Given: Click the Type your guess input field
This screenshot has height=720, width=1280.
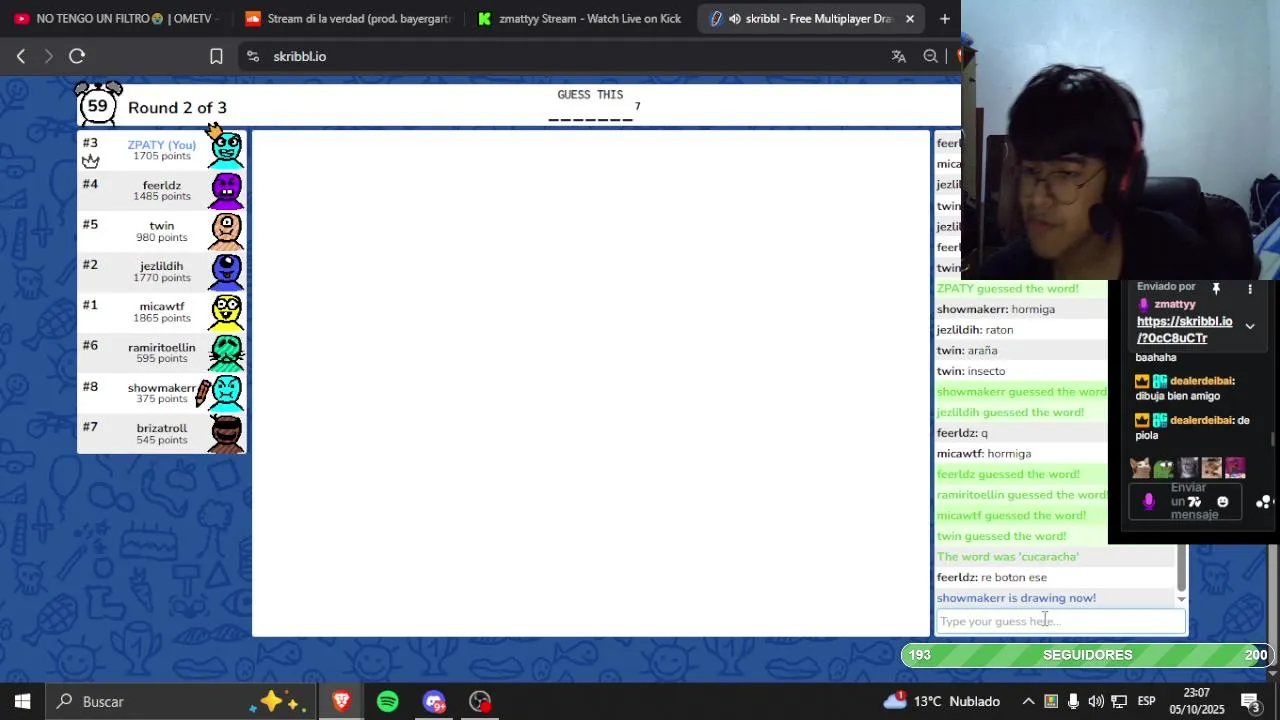Looking at the screenshot, I should click(1061, 621).
